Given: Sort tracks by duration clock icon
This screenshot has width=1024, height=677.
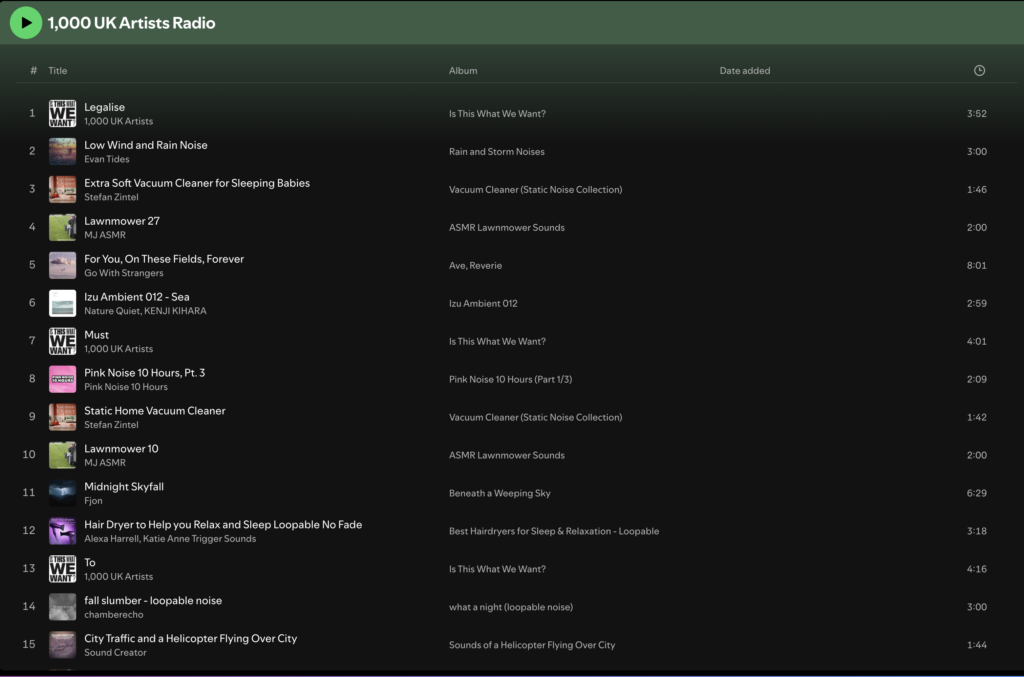Looking at the screenshot, I should [979, 71].
